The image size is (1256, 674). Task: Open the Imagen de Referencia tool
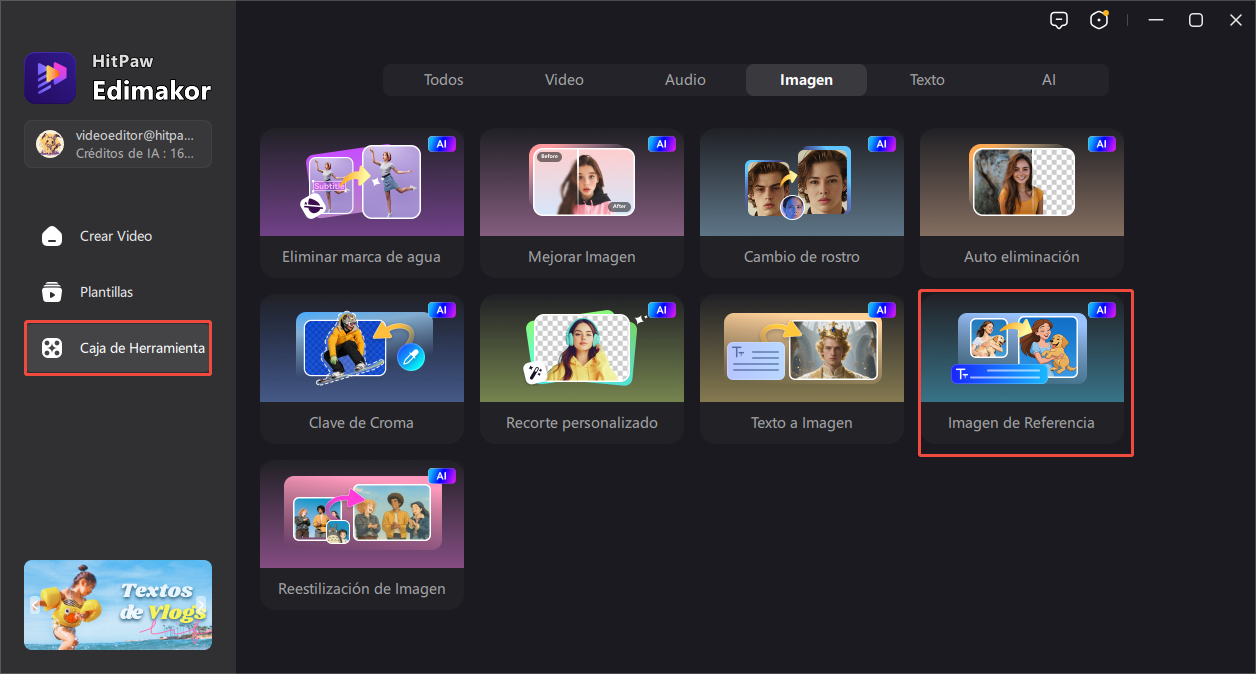pos(1022,368)
